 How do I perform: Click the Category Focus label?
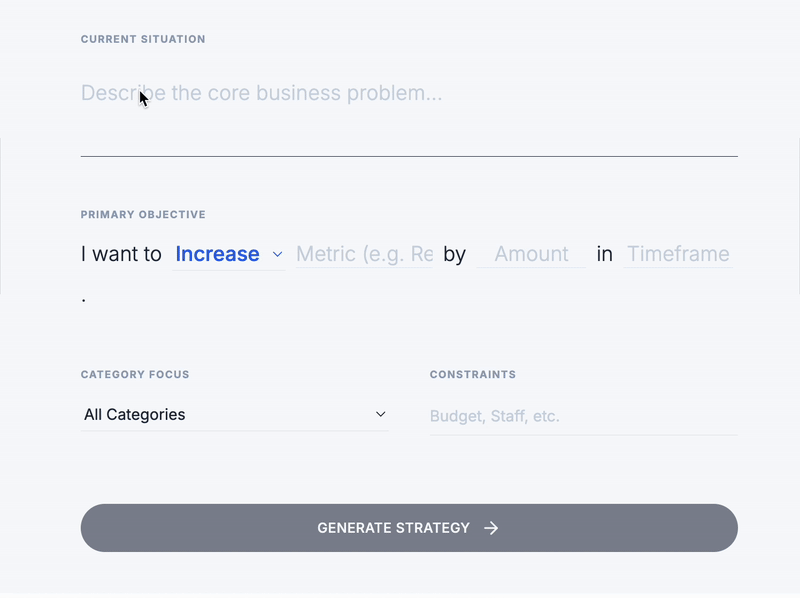135,375
